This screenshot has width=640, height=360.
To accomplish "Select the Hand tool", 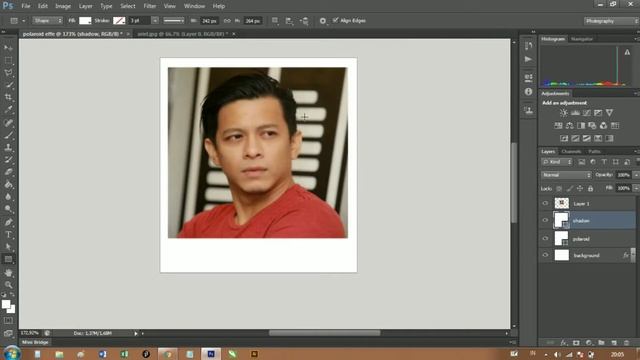I will pos(8,273).
